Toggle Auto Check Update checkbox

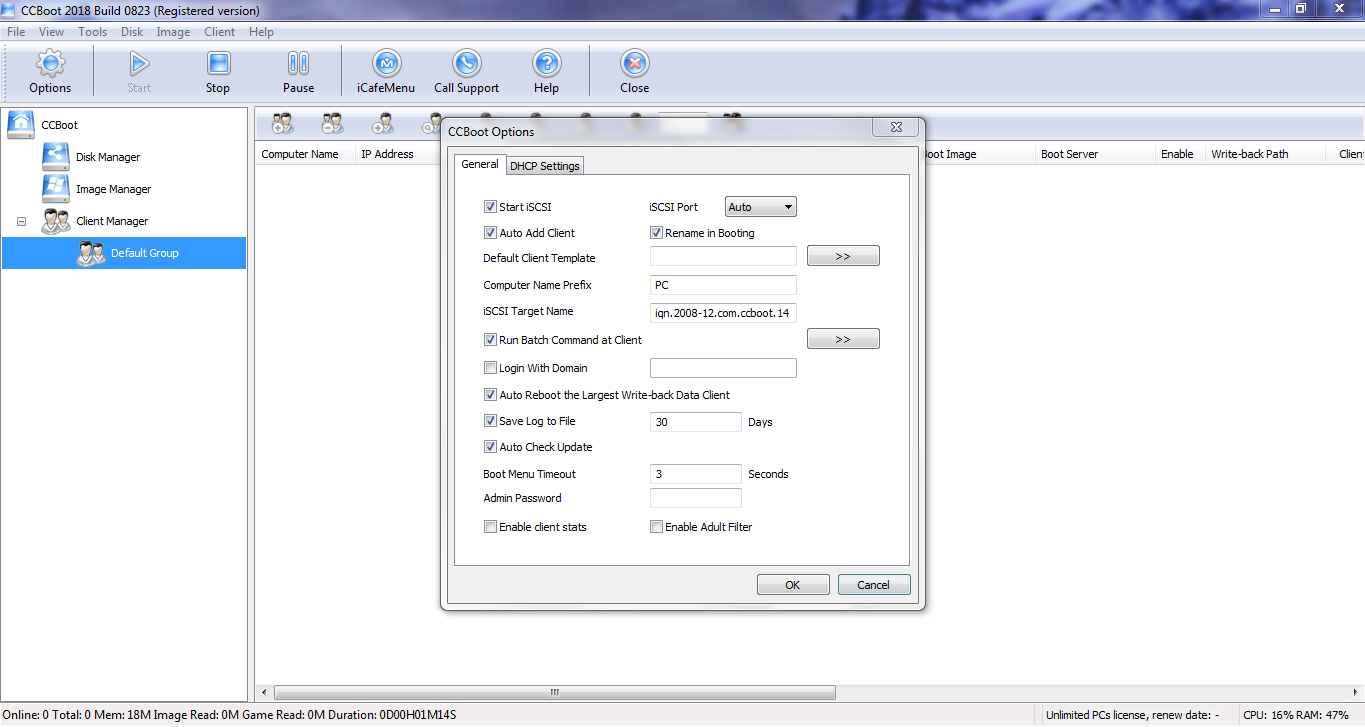click(490, 447)
